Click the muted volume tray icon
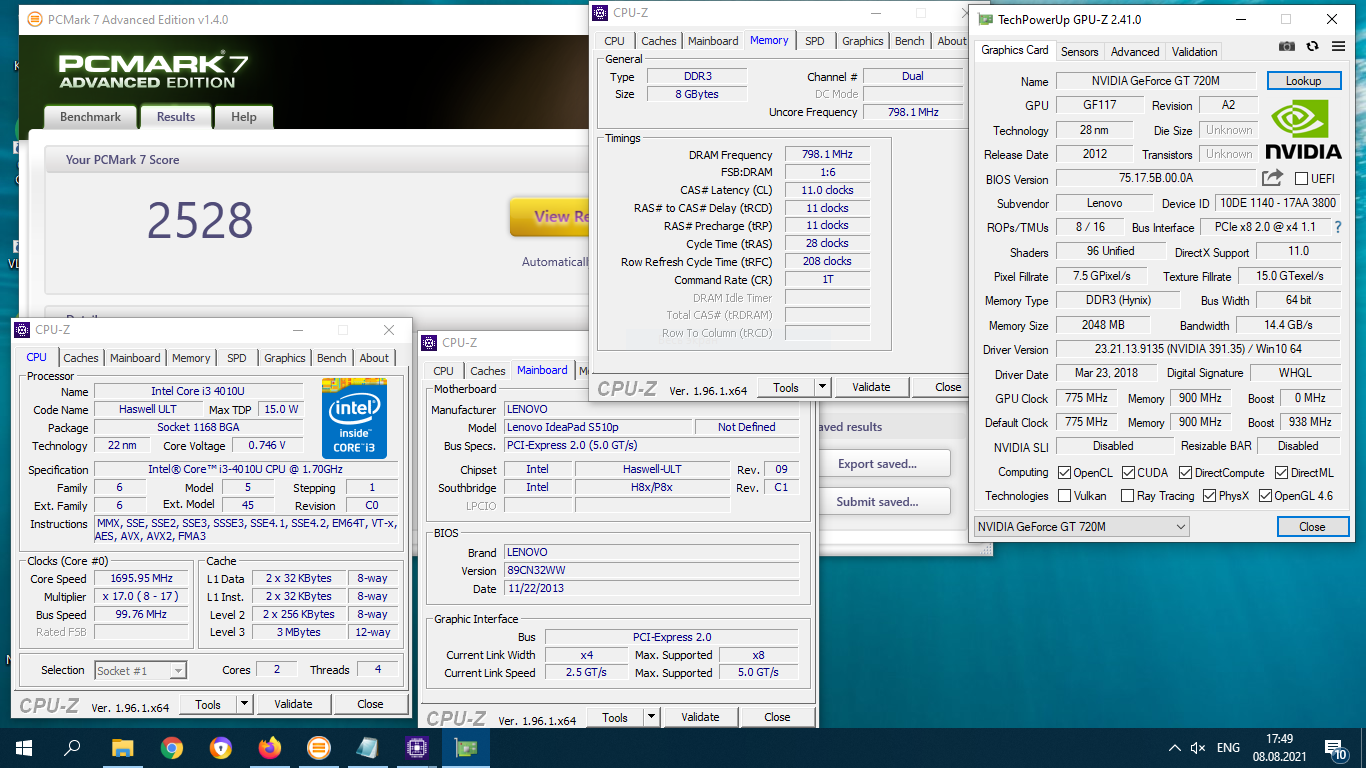 [x=1197, y=748]
